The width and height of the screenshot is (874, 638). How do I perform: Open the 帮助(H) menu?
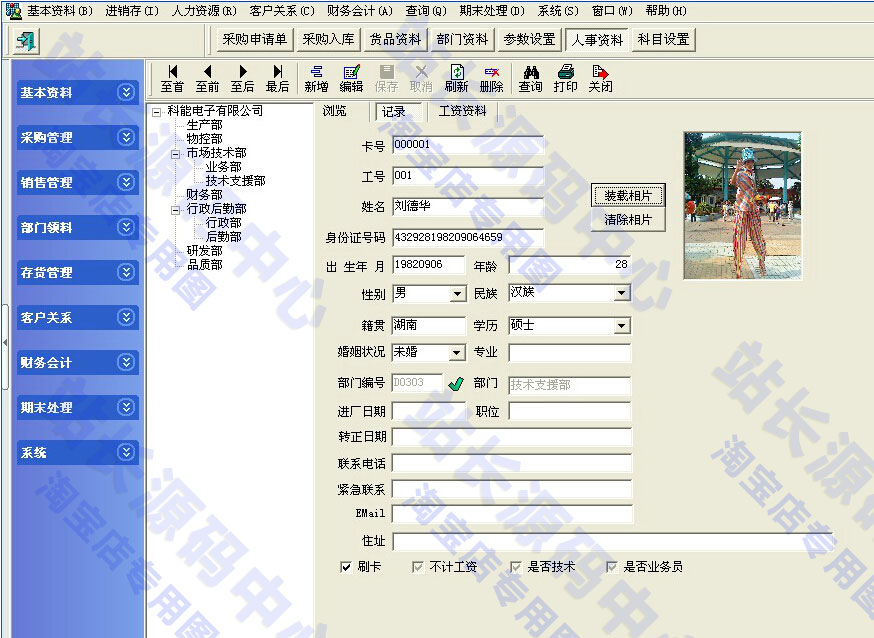pyautogui.click(x=666, y=11)
